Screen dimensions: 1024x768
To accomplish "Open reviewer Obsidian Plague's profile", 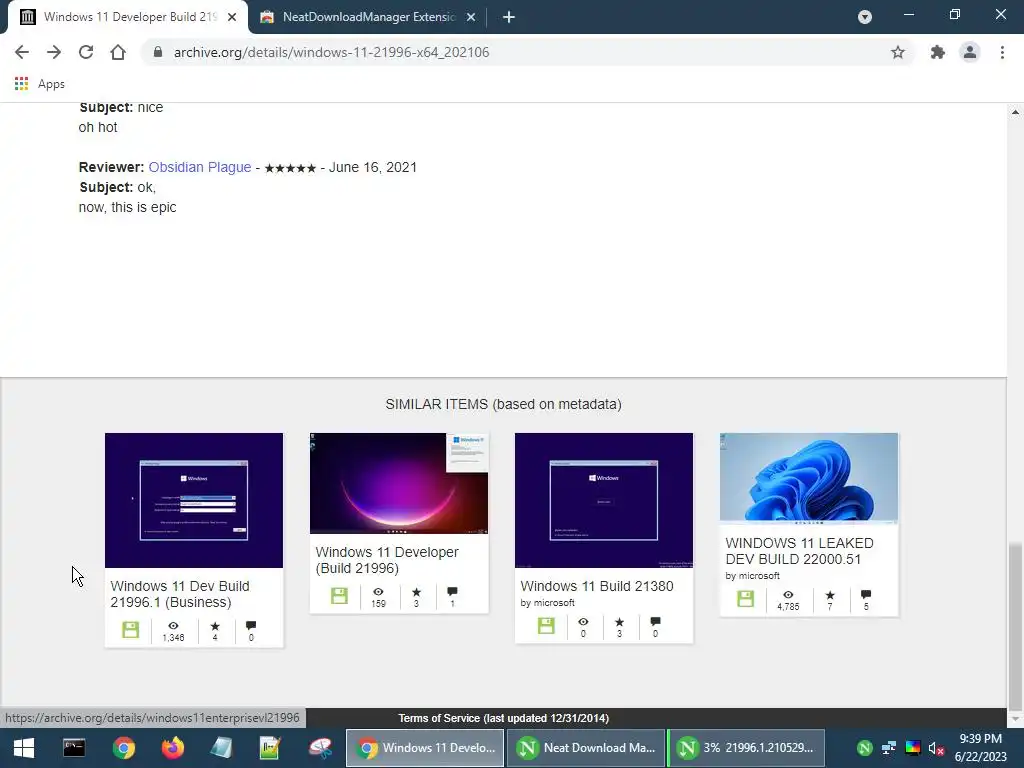I will coord(200,167).
